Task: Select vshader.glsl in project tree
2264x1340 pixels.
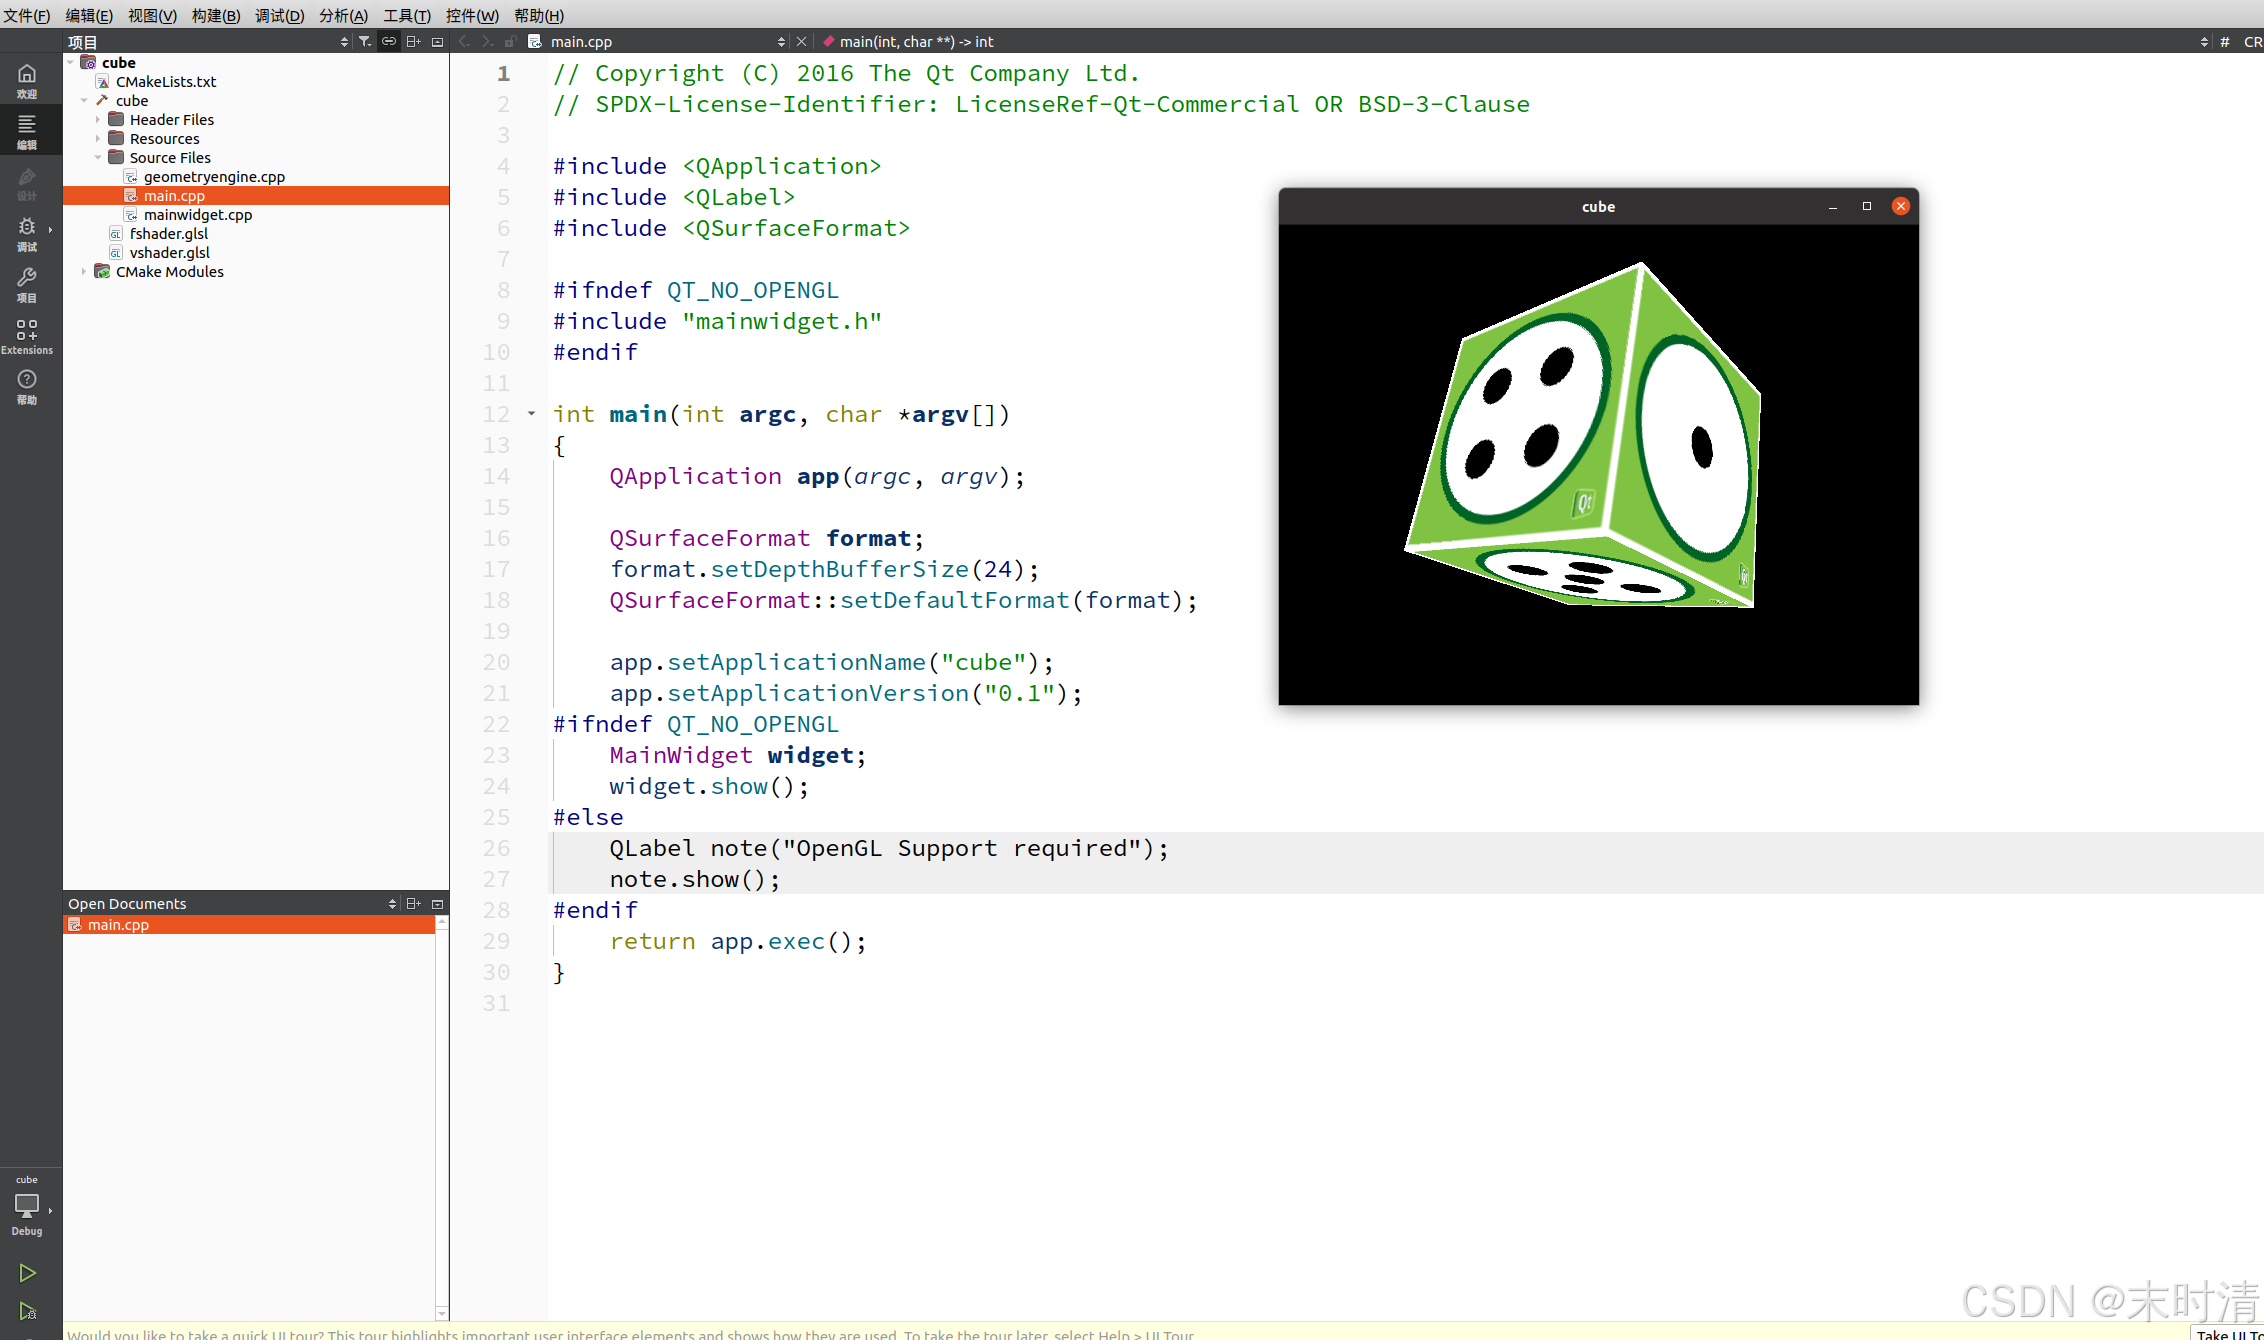Action: (169, 252)
